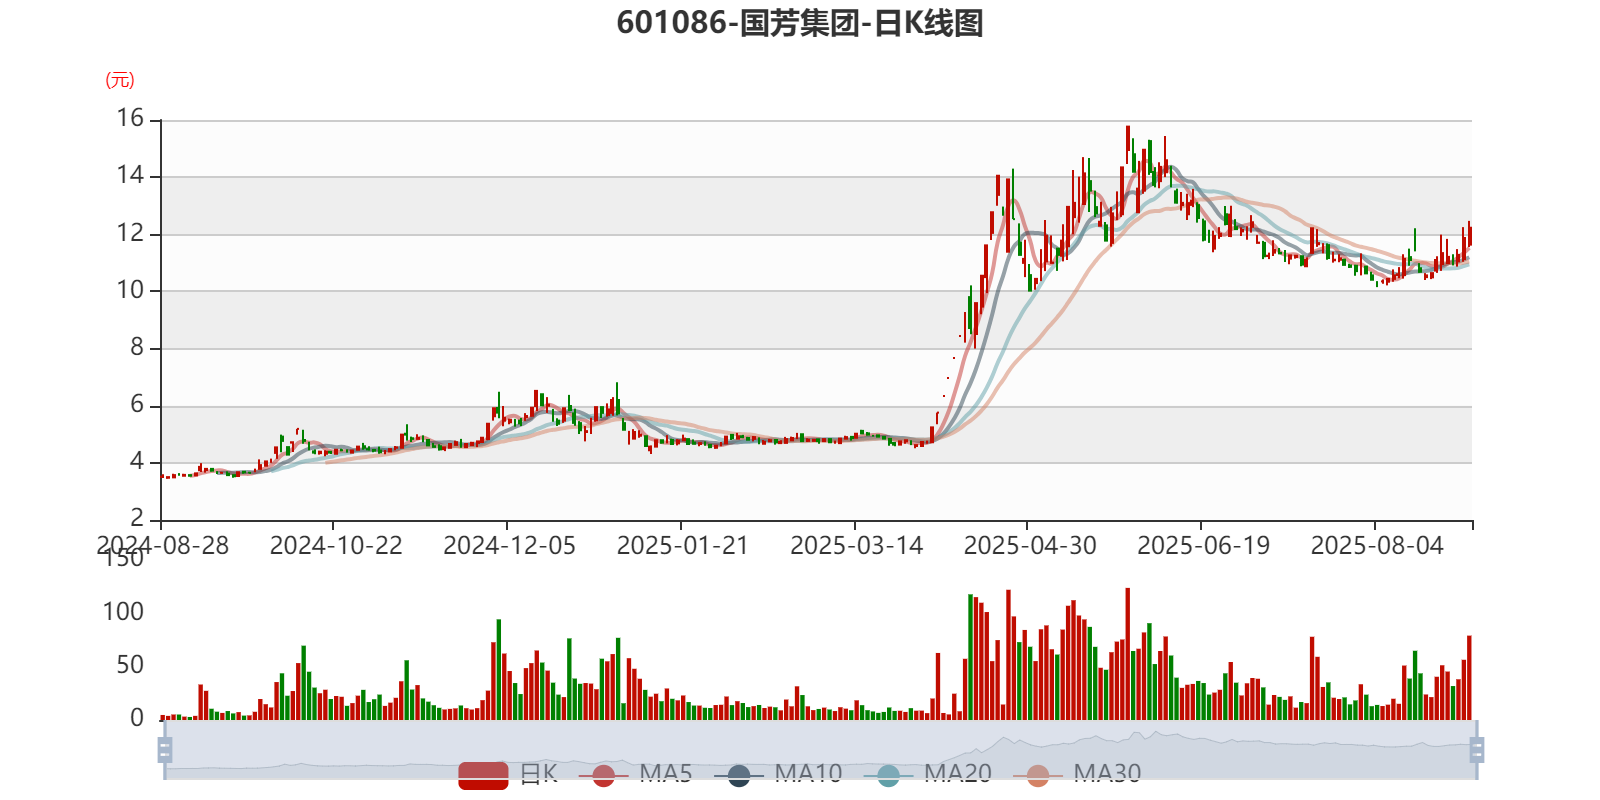Click the 2024-10-22 date axis label

pyautogui.click(x=336, y=546)
